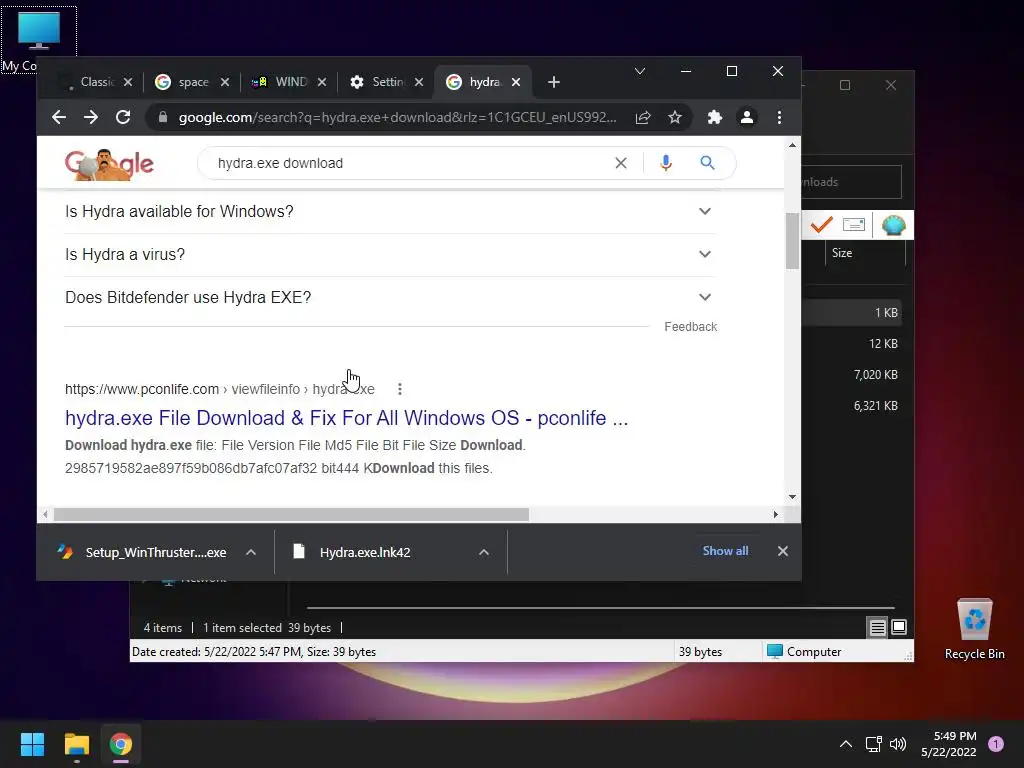Show hidden tray icons chevron
Viewport: 1024px width, 768px height.
[846, 744]
